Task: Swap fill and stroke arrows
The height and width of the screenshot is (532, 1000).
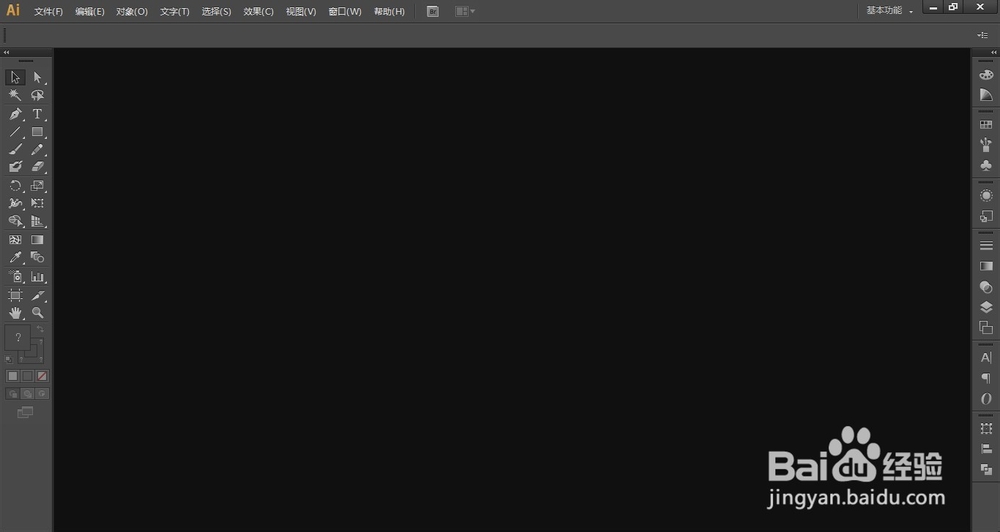Action: (x=40, y=329)
